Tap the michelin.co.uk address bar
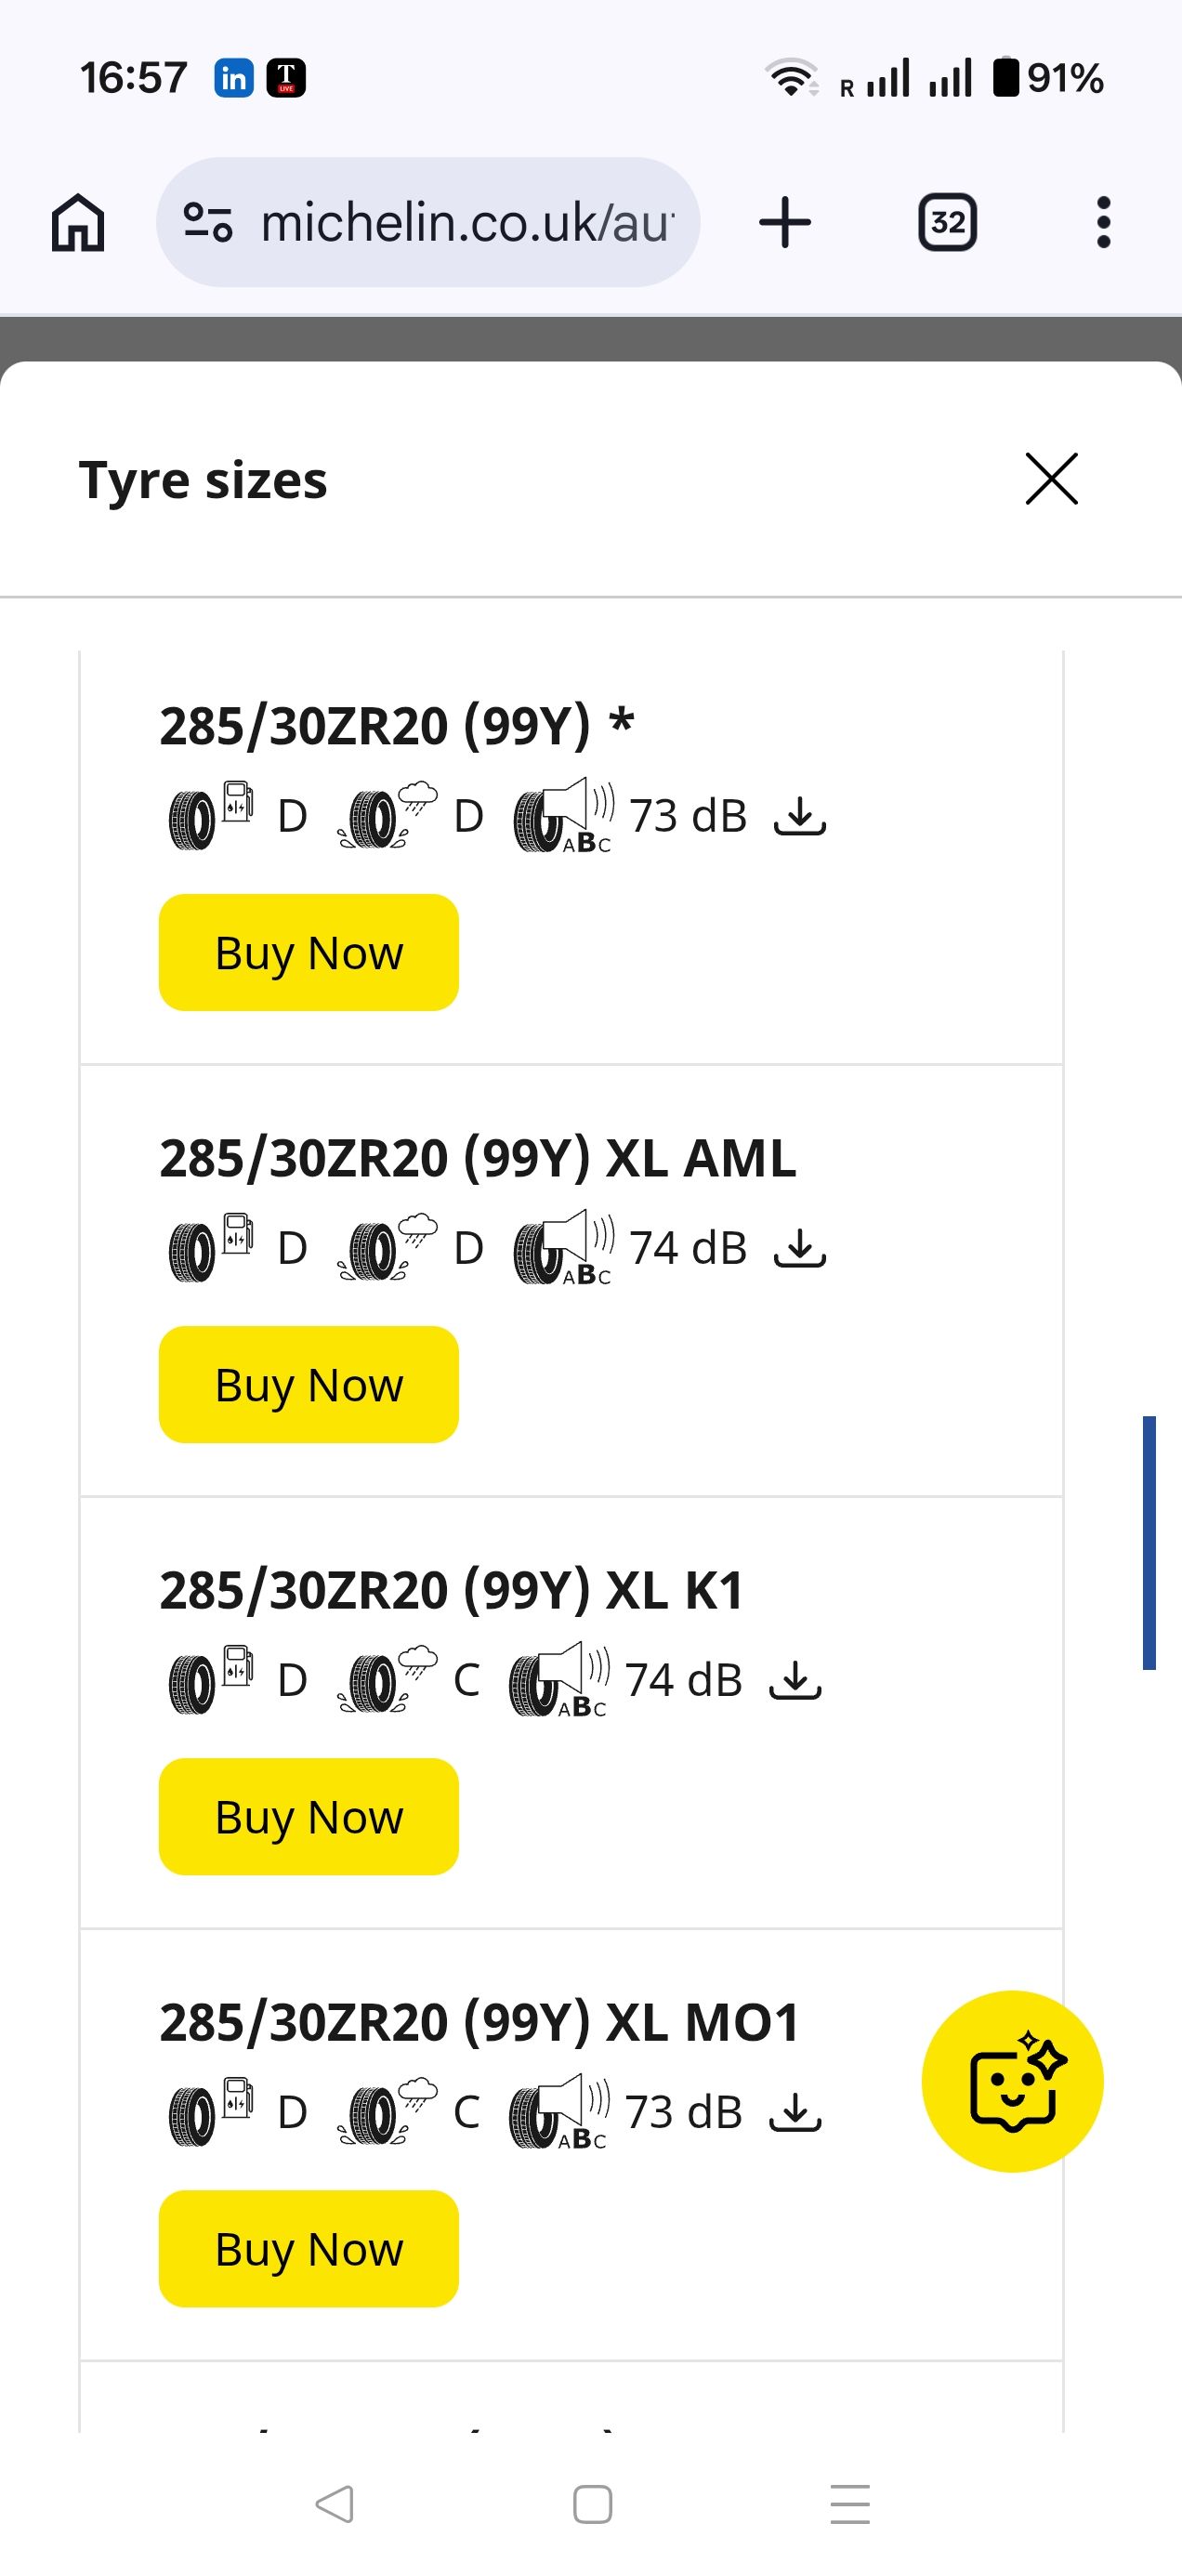 click(x=466, y=222)
